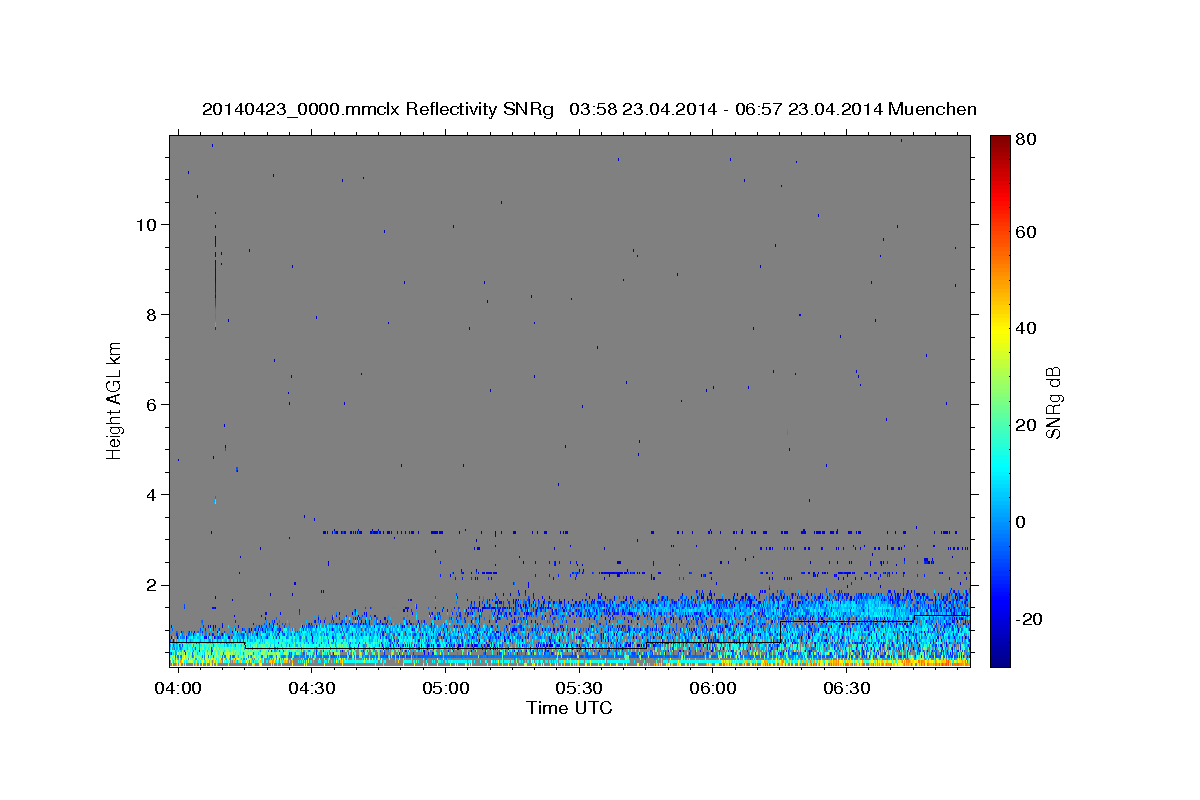Viewport: 1200px width, 800px height.
Task: Click the height tick label 8
Action: click(x=151, y=314)
